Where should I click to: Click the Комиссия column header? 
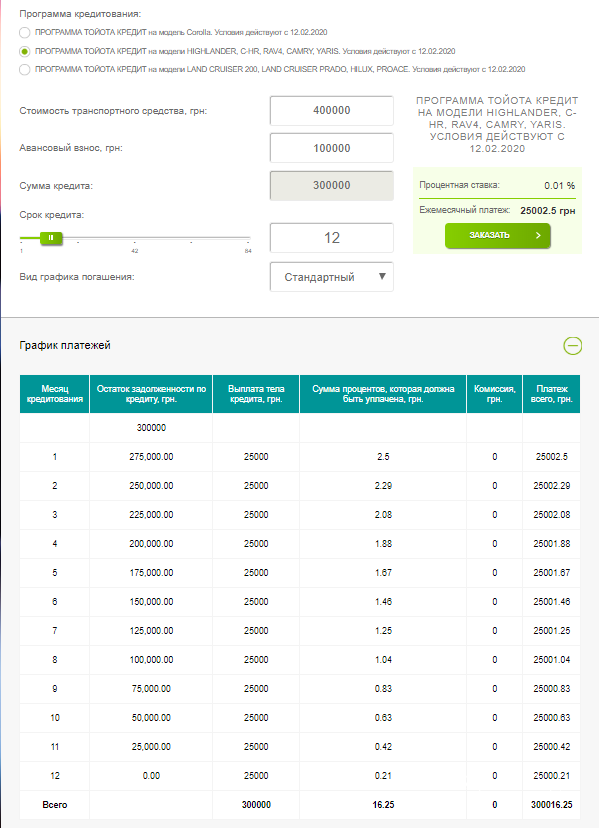494,394
